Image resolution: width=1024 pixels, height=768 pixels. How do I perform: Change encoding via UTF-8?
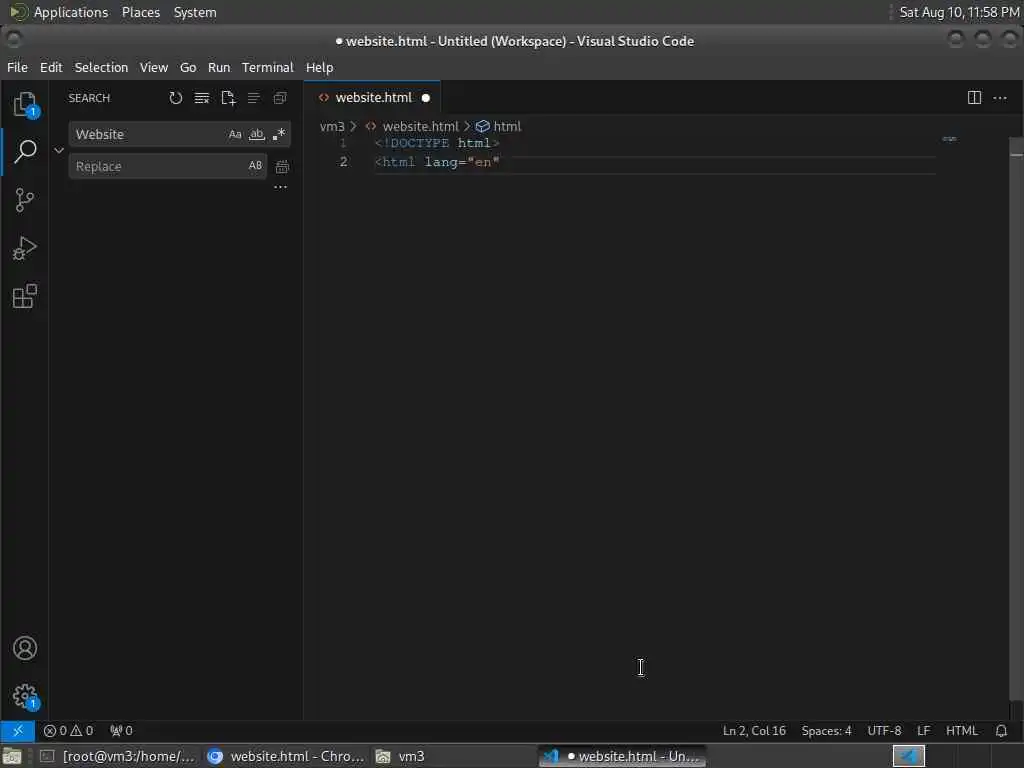pyautogui.click(x=884, y=730)
